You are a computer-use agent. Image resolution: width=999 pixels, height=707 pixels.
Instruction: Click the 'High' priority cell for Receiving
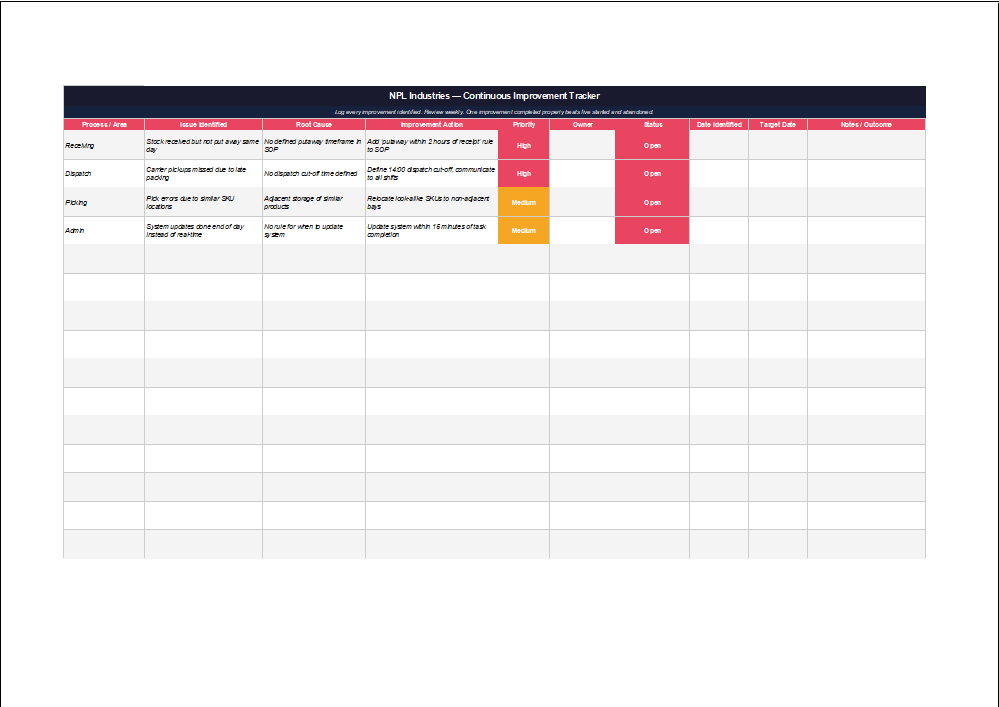click(x=524, y=146)
